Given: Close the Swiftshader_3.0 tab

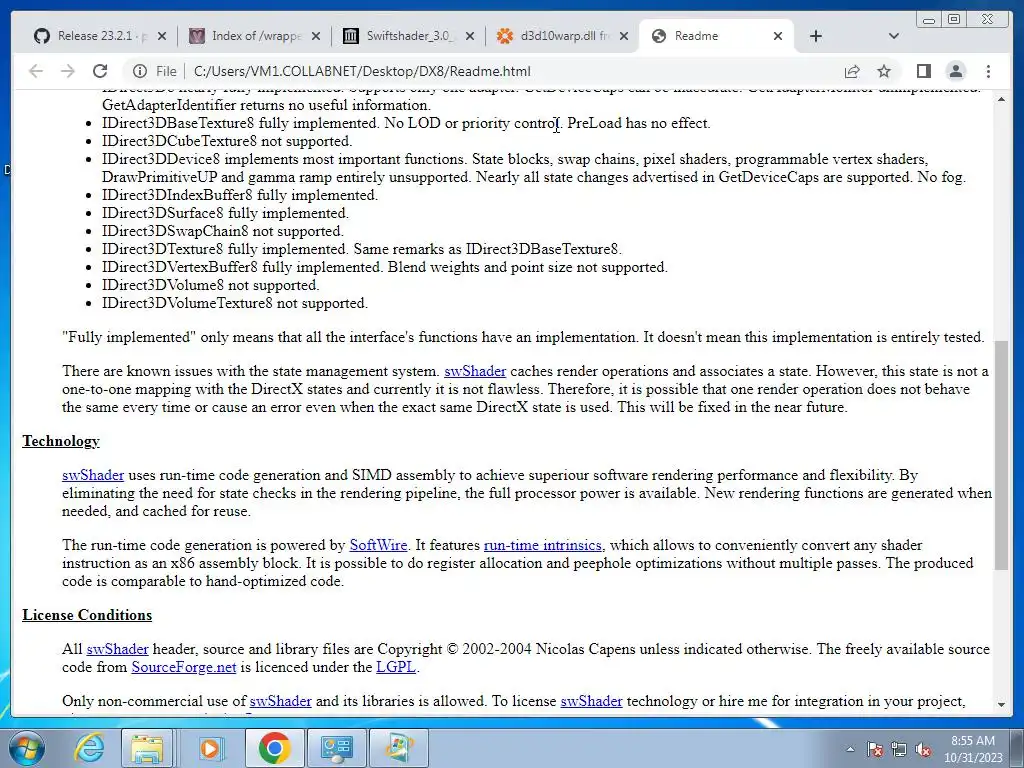Looking at the screenshot, I should [470, 37].
